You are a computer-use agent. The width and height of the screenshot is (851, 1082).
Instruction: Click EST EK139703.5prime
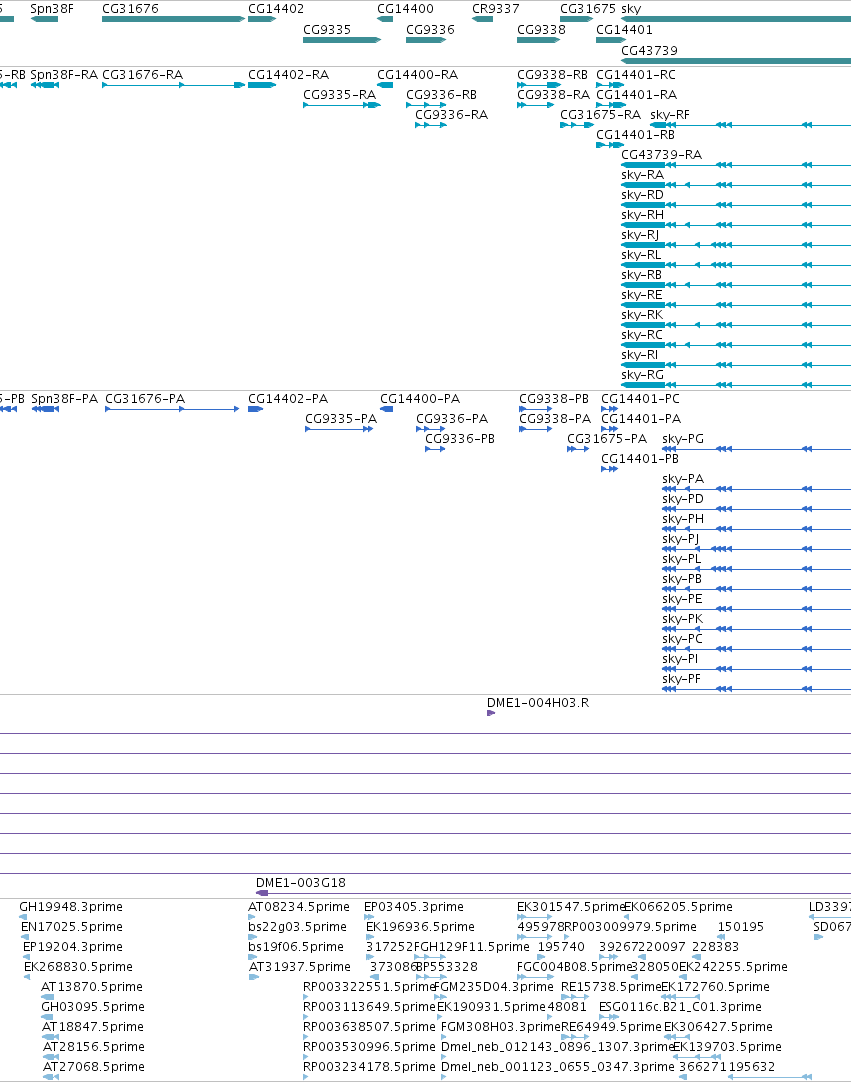[727, 1047]
